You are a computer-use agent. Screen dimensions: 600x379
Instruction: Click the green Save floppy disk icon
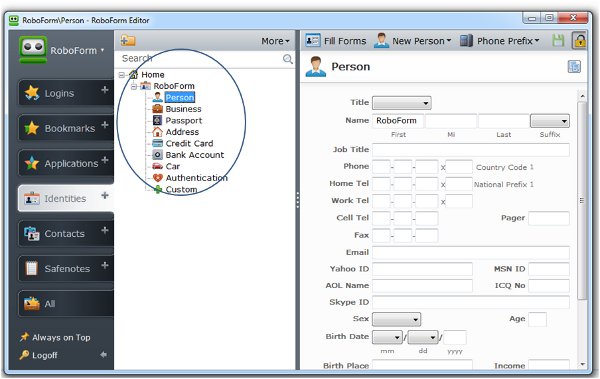point(558,40)
